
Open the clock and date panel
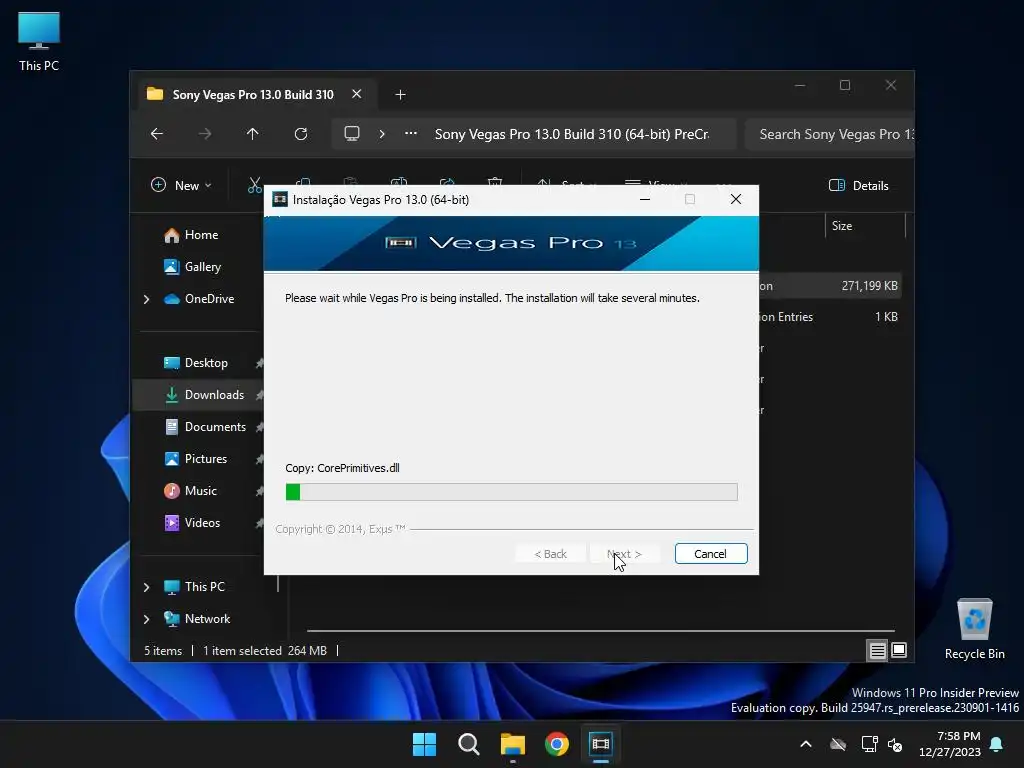[x=950, y=744]
